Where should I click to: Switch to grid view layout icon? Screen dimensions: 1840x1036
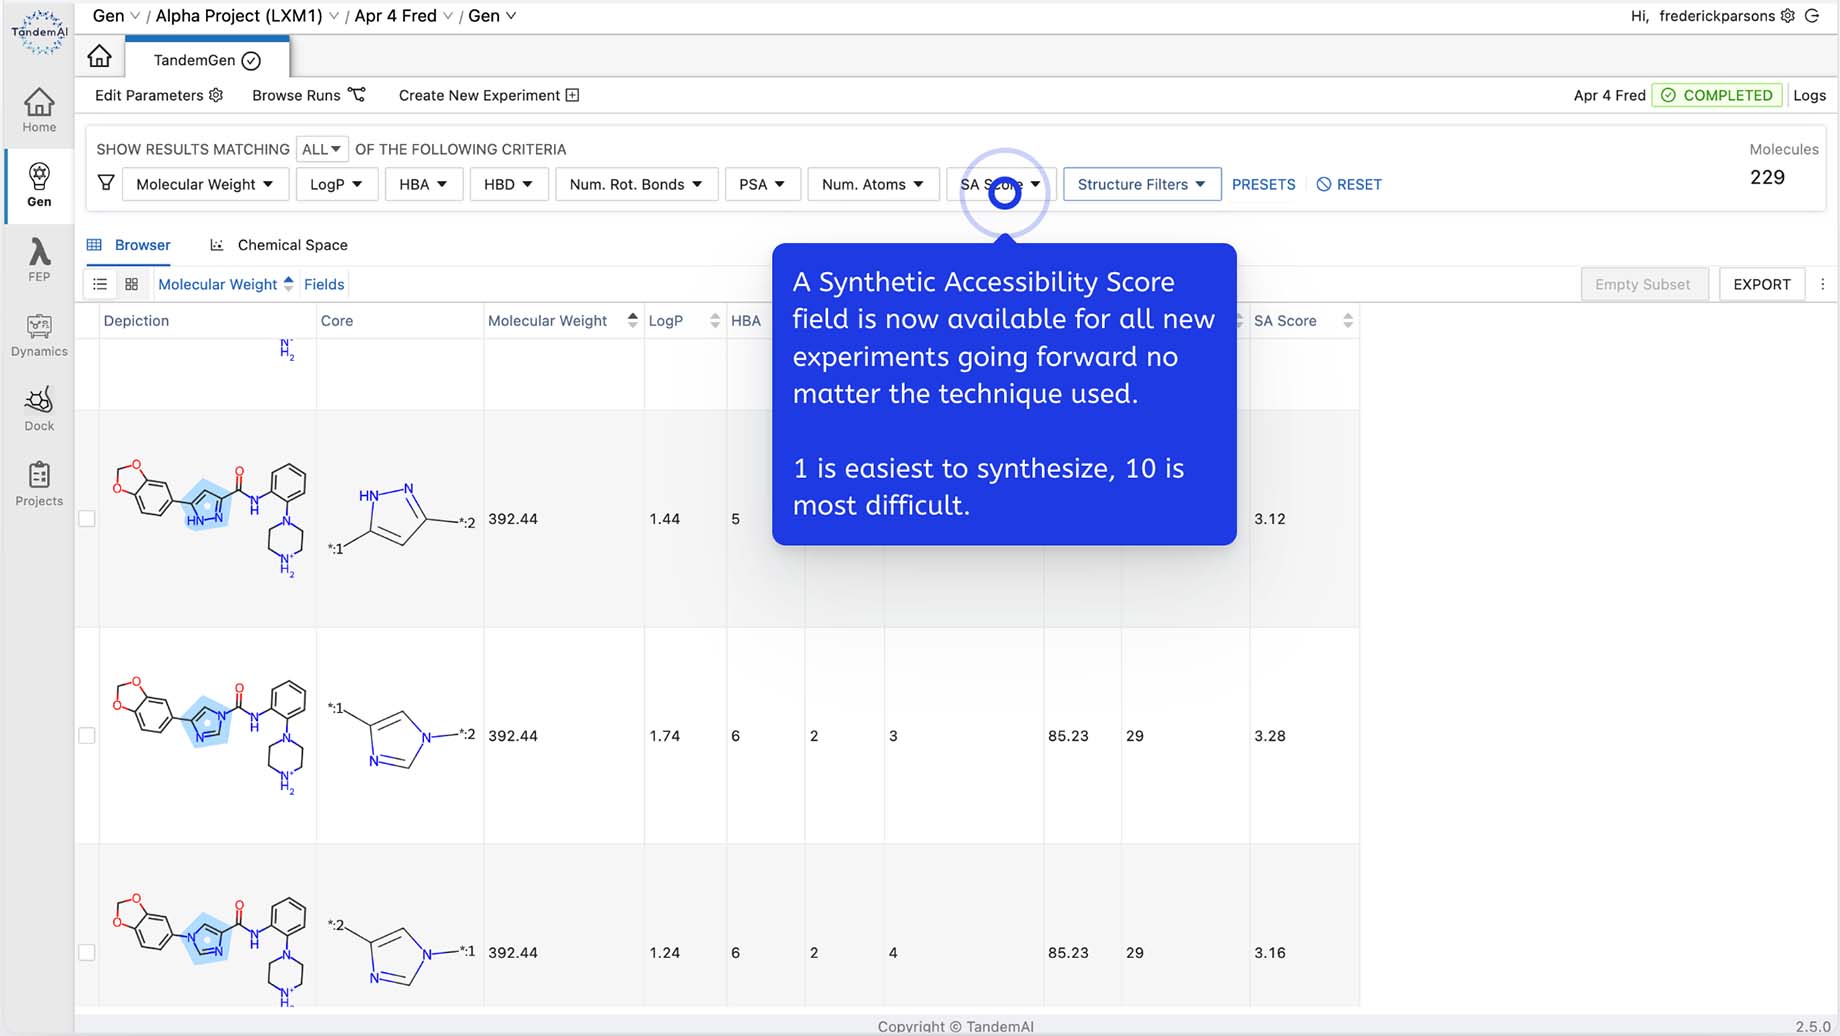(x=131, y=285)
